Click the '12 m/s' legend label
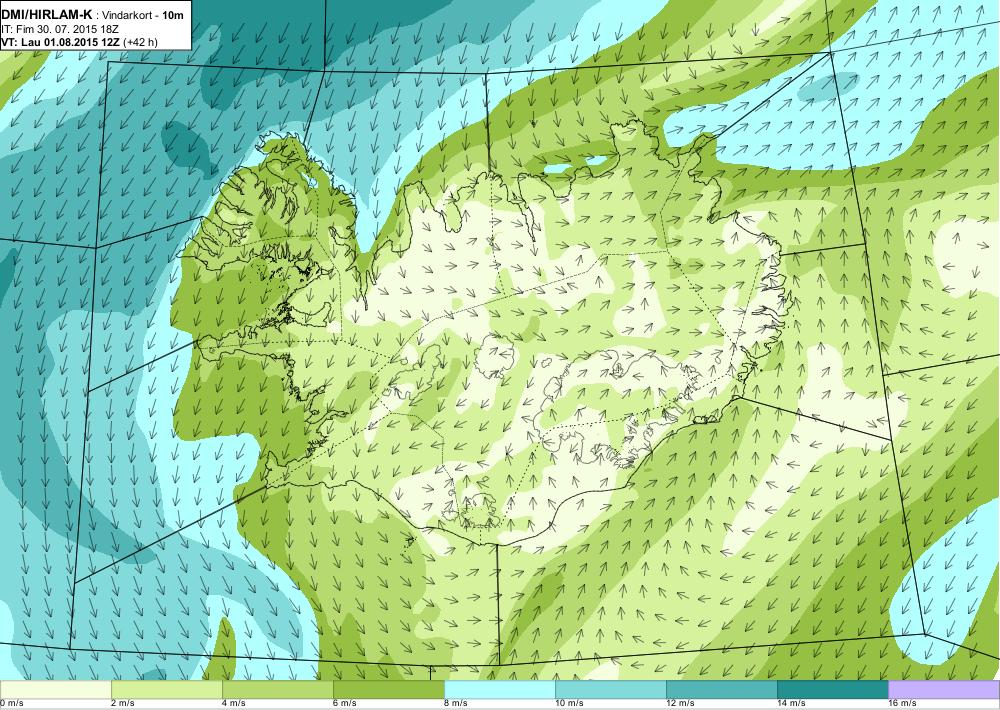1000x710 pixels. pyautogui.click(x=680, y=704)
